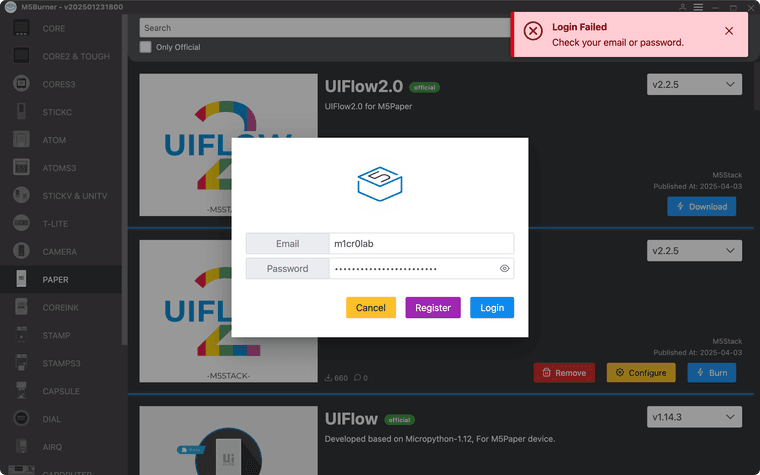The width and height of the screenshot is (760, 475).
Task: Click the DIAL device icon
Action: click(x=21, y=419)
